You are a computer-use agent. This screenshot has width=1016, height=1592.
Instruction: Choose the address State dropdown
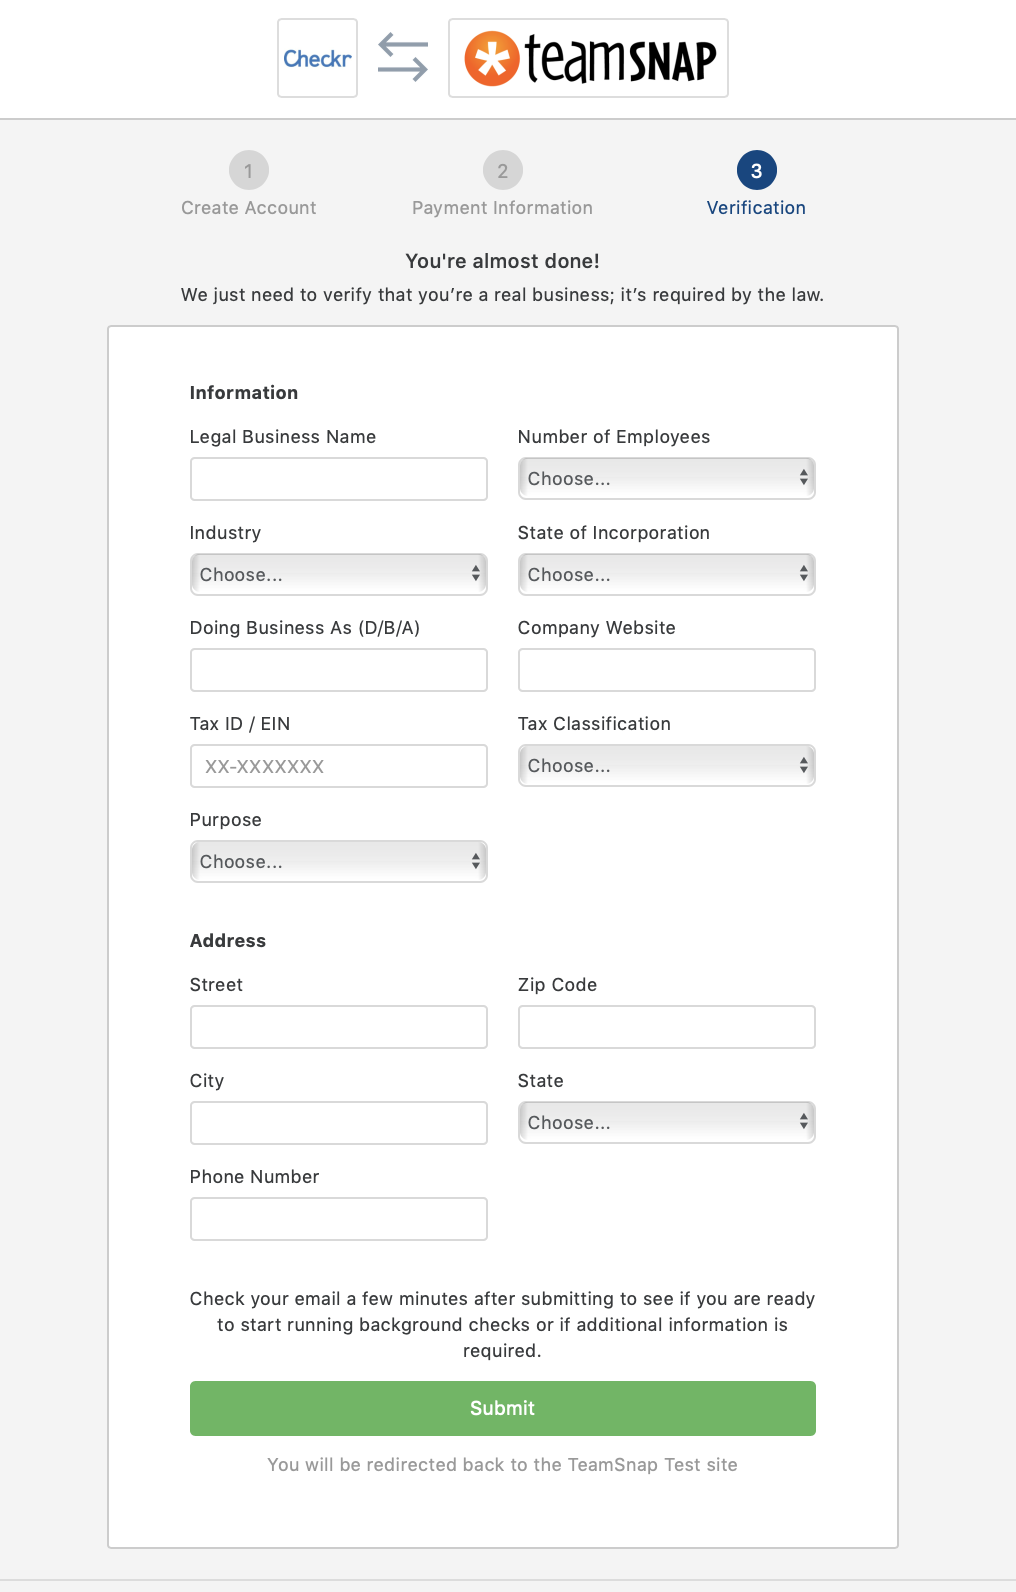(666, 1122)
